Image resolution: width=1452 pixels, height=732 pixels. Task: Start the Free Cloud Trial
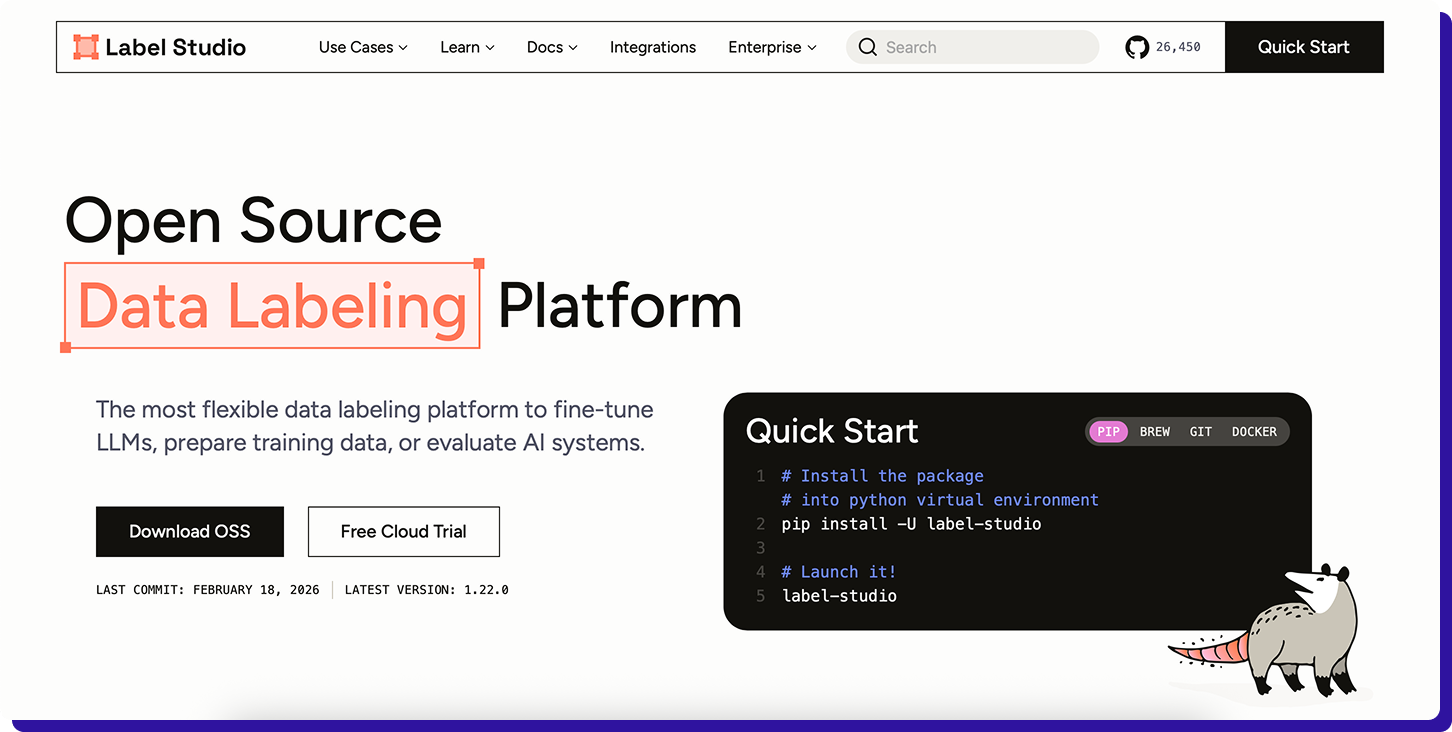tap(404, 532)
